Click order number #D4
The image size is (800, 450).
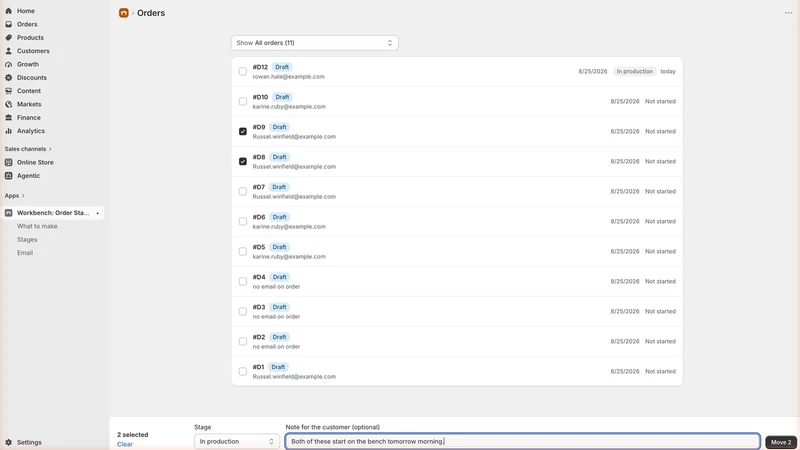pos(259,277)
